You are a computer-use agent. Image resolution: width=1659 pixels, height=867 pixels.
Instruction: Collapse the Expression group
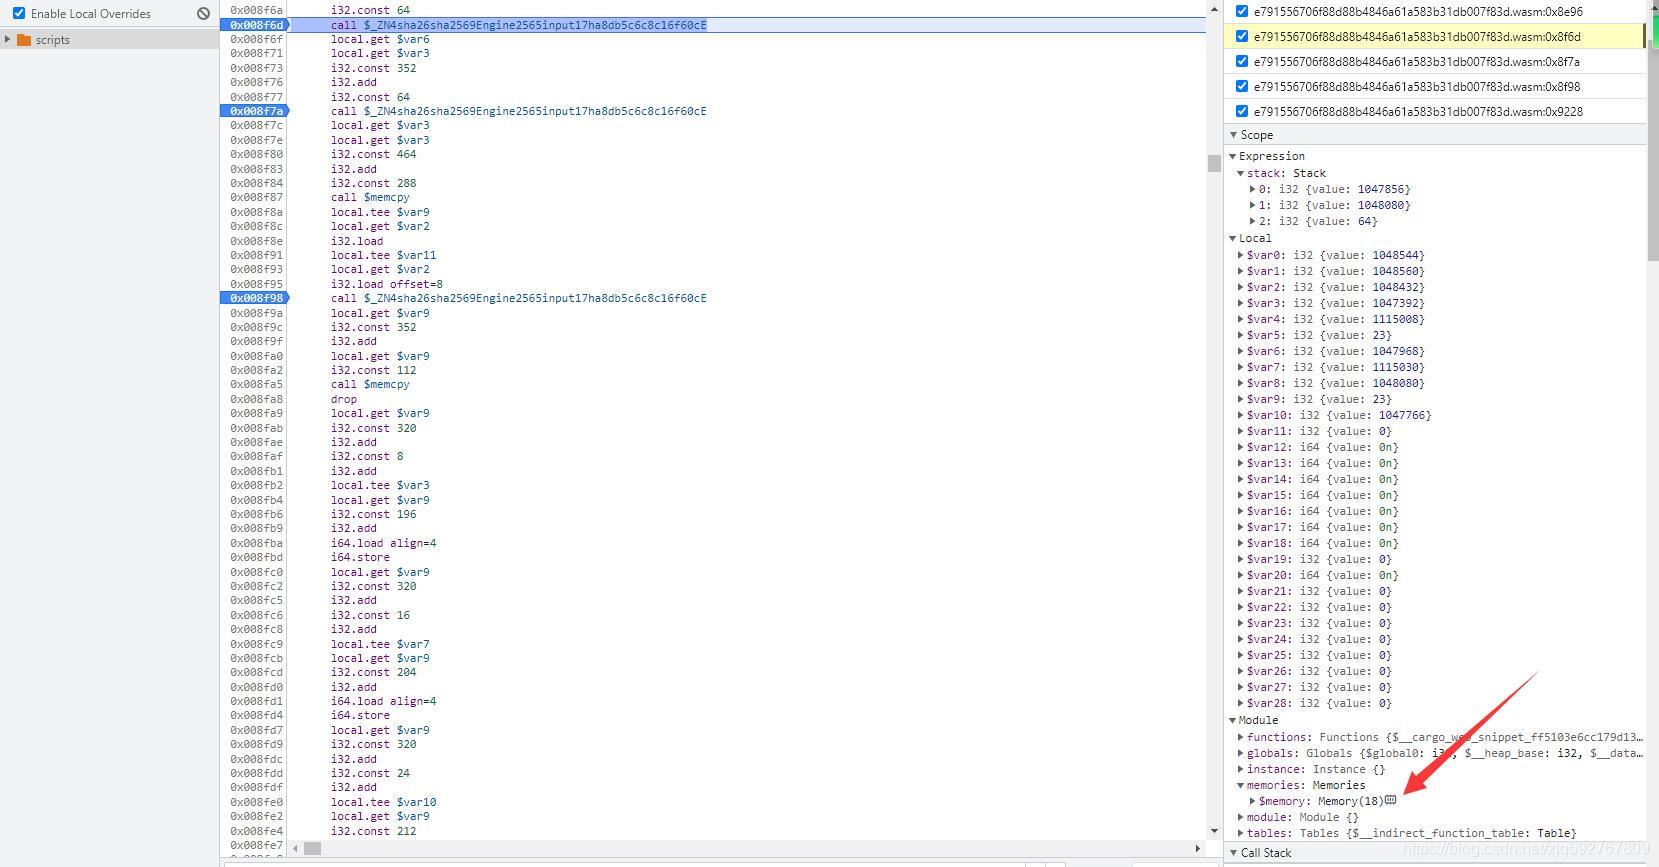click(1233, 156)
